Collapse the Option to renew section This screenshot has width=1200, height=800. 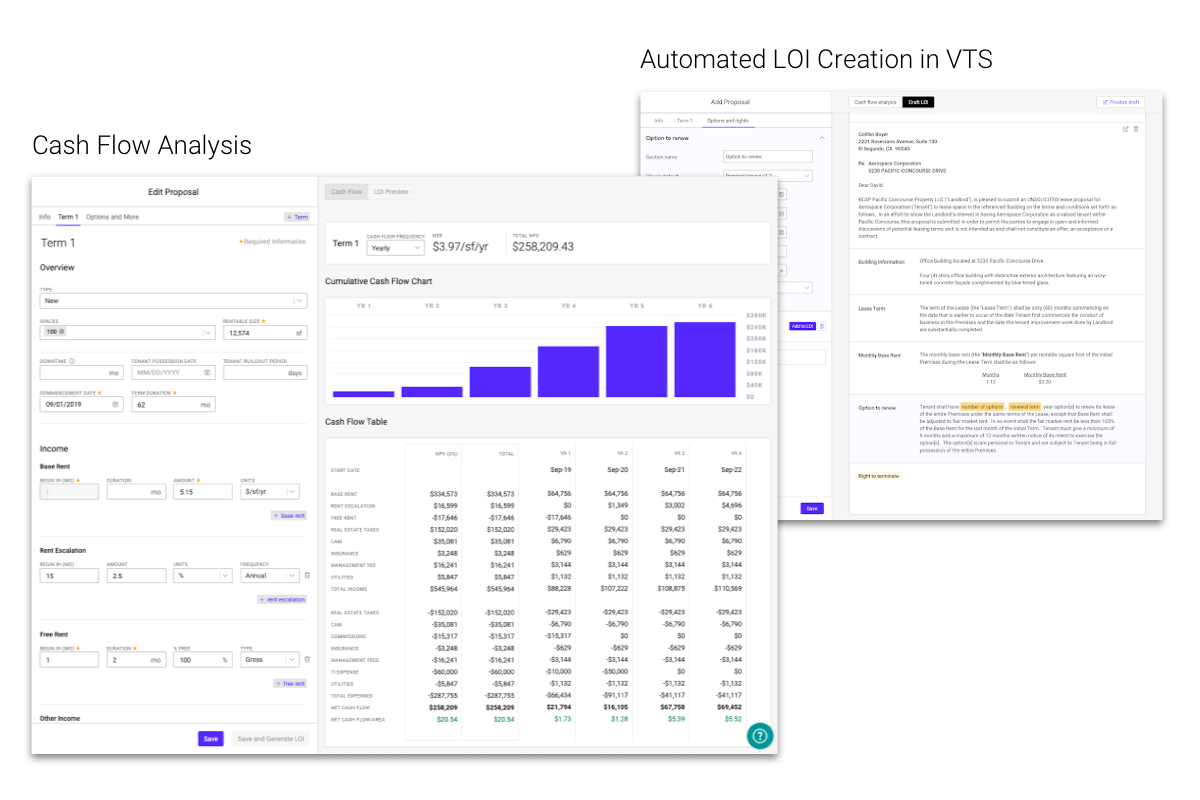point(821,137)
